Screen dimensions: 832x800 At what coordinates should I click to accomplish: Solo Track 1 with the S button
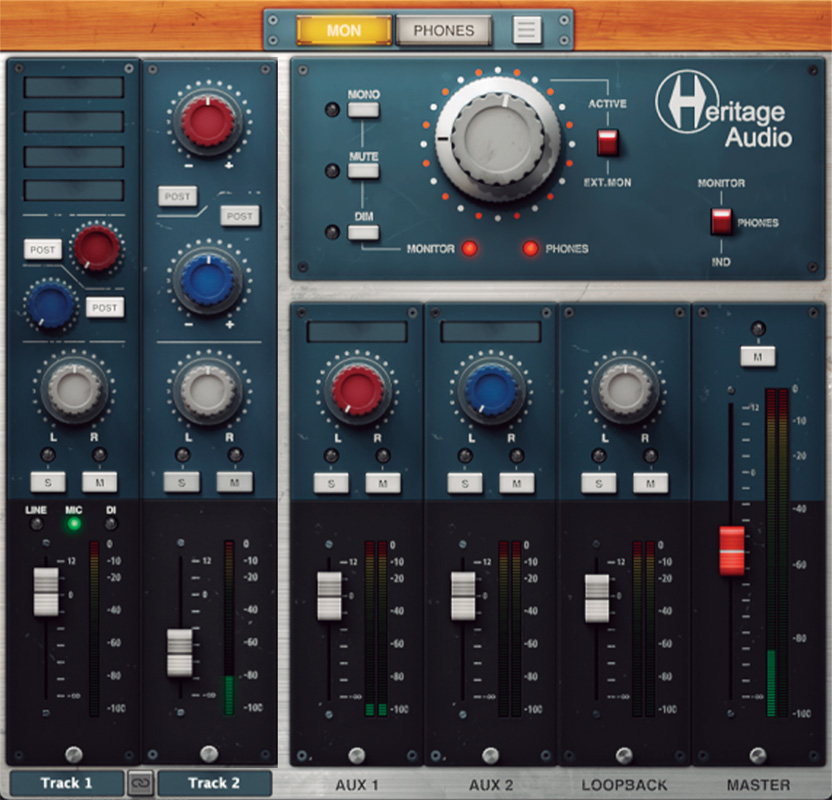click(x=48, y=482)
